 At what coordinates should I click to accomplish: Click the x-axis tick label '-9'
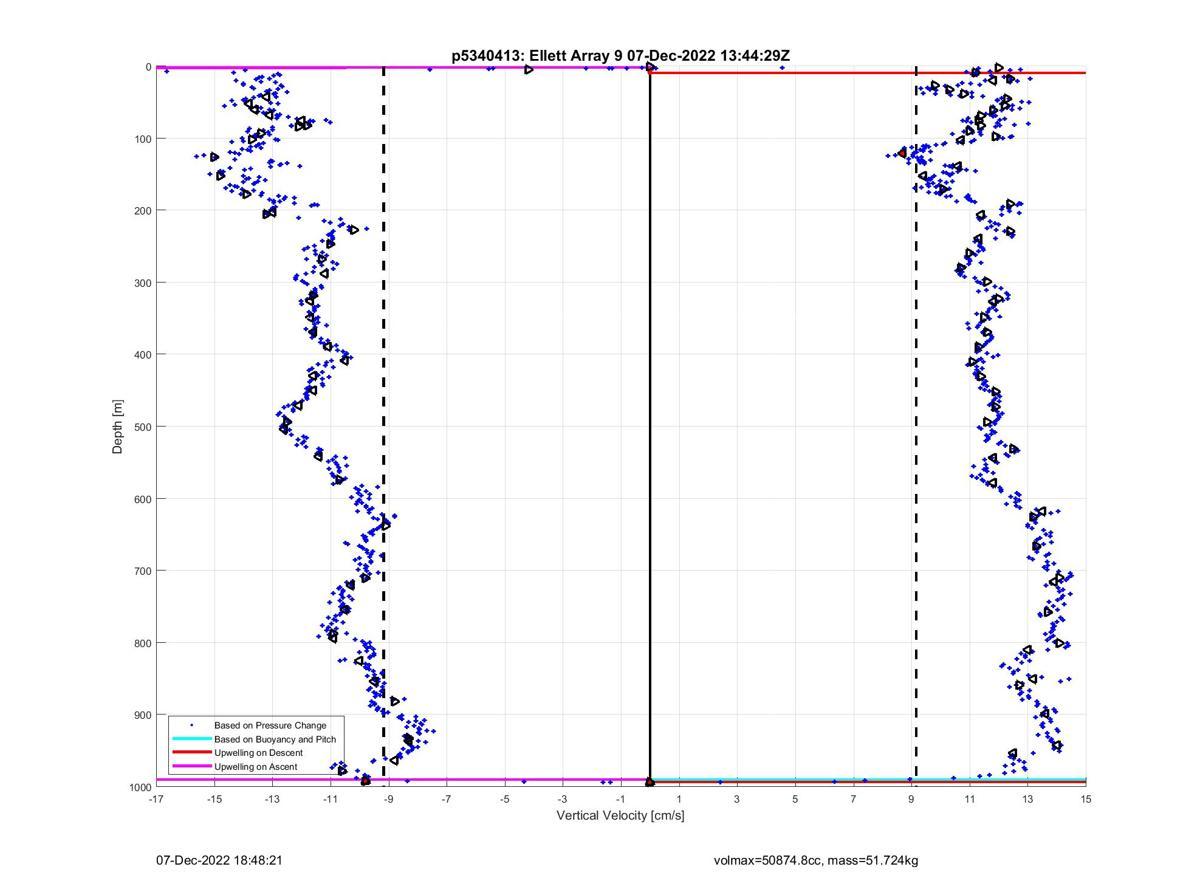coord(389,799)
